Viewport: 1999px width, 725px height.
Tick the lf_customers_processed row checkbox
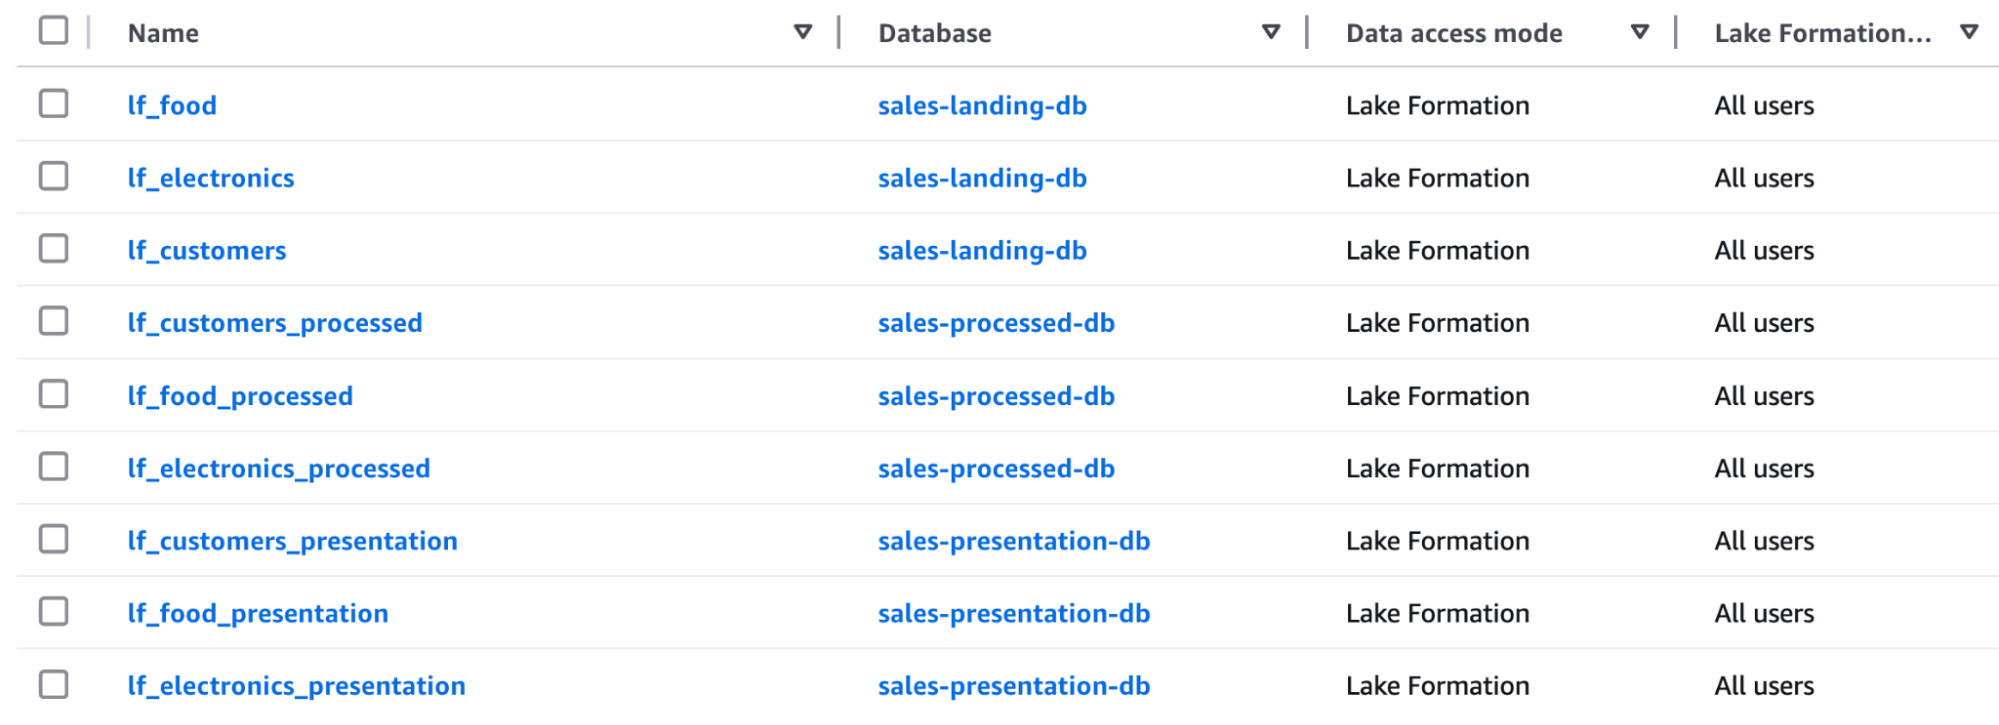tap(54, 322)
